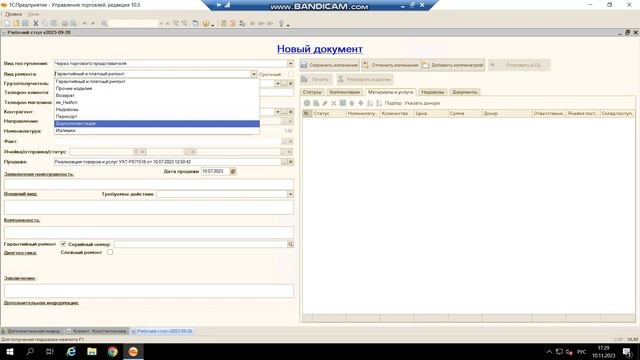
Task: Click the delete X icon in materials table toolbar
Action: click(334, 103)
